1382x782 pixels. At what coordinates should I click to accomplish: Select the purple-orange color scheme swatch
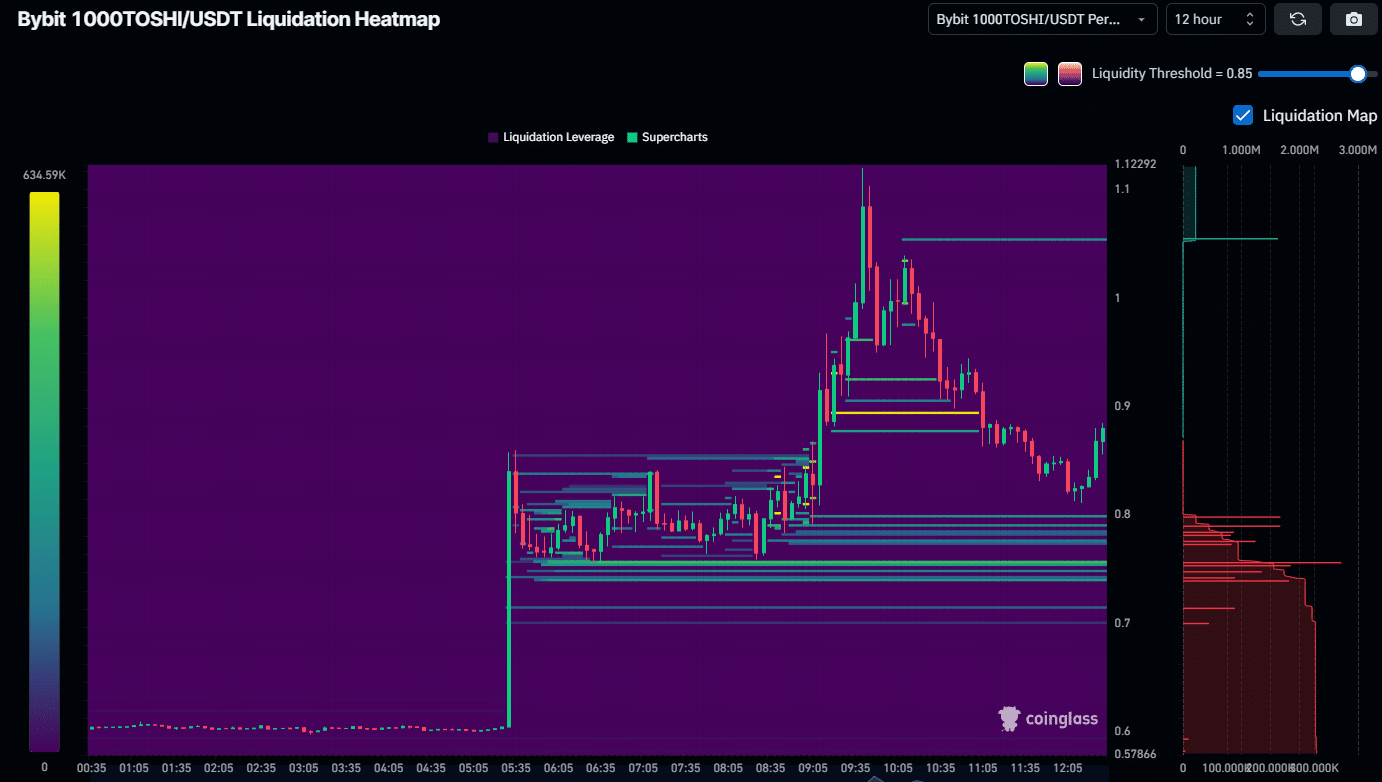click(x=1070, y=74)
